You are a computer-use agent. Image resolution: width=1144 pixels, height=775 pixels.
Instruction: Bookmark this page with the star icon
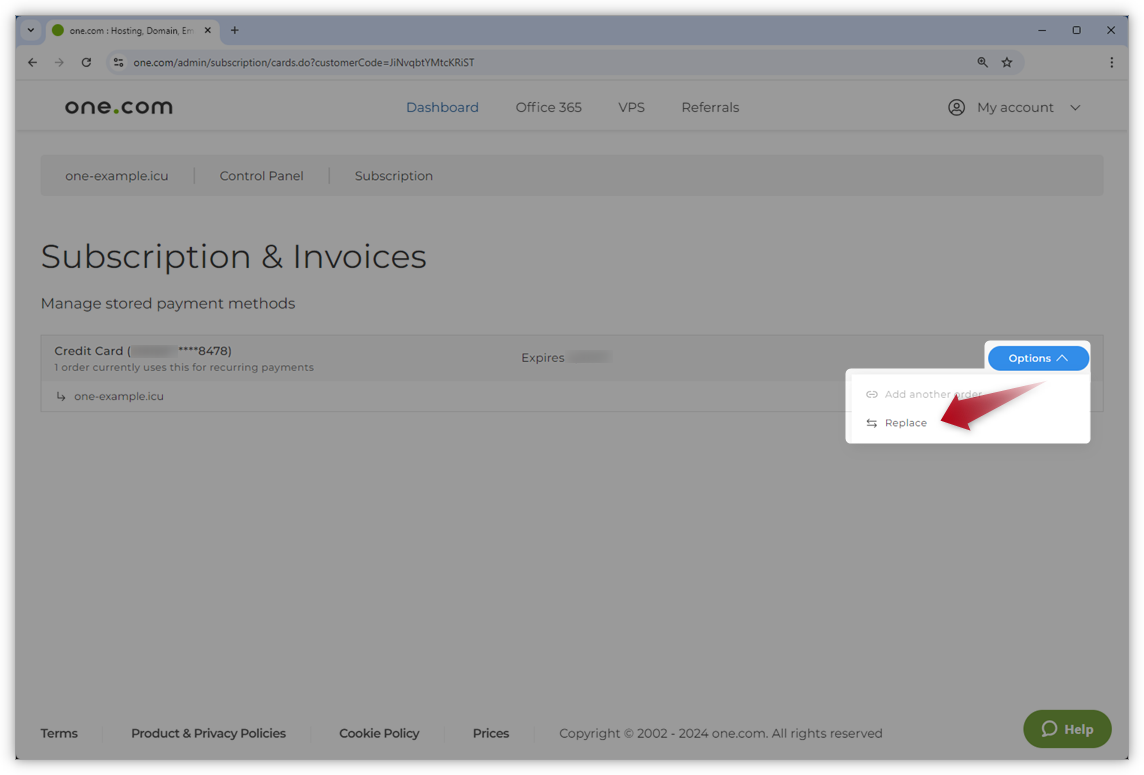[x=1007, y=62]
